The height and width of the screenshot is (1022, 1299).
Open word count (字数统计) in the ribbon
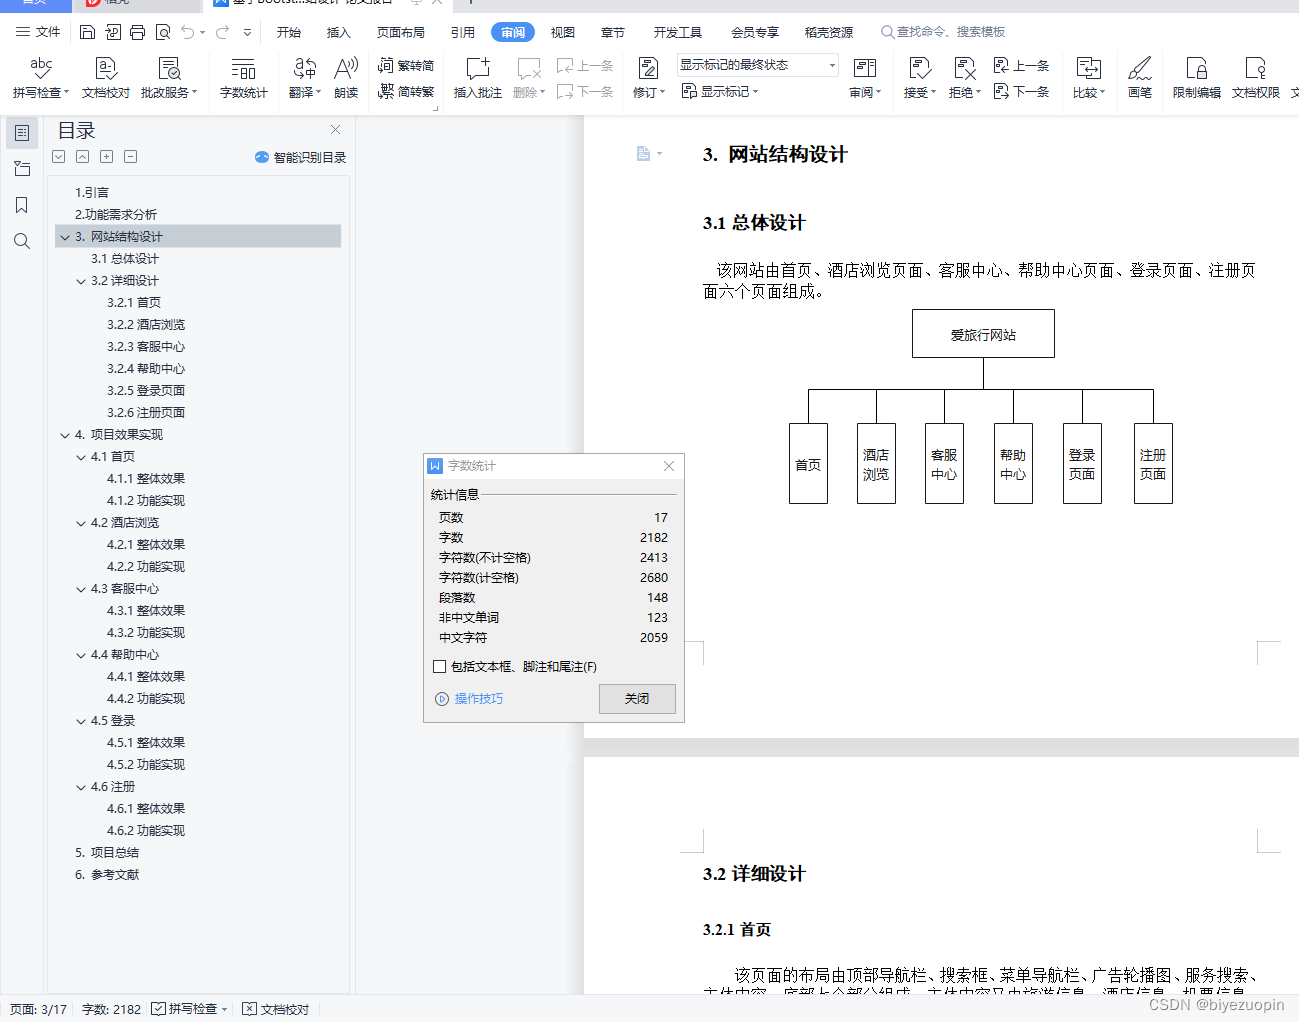[244, 77]
